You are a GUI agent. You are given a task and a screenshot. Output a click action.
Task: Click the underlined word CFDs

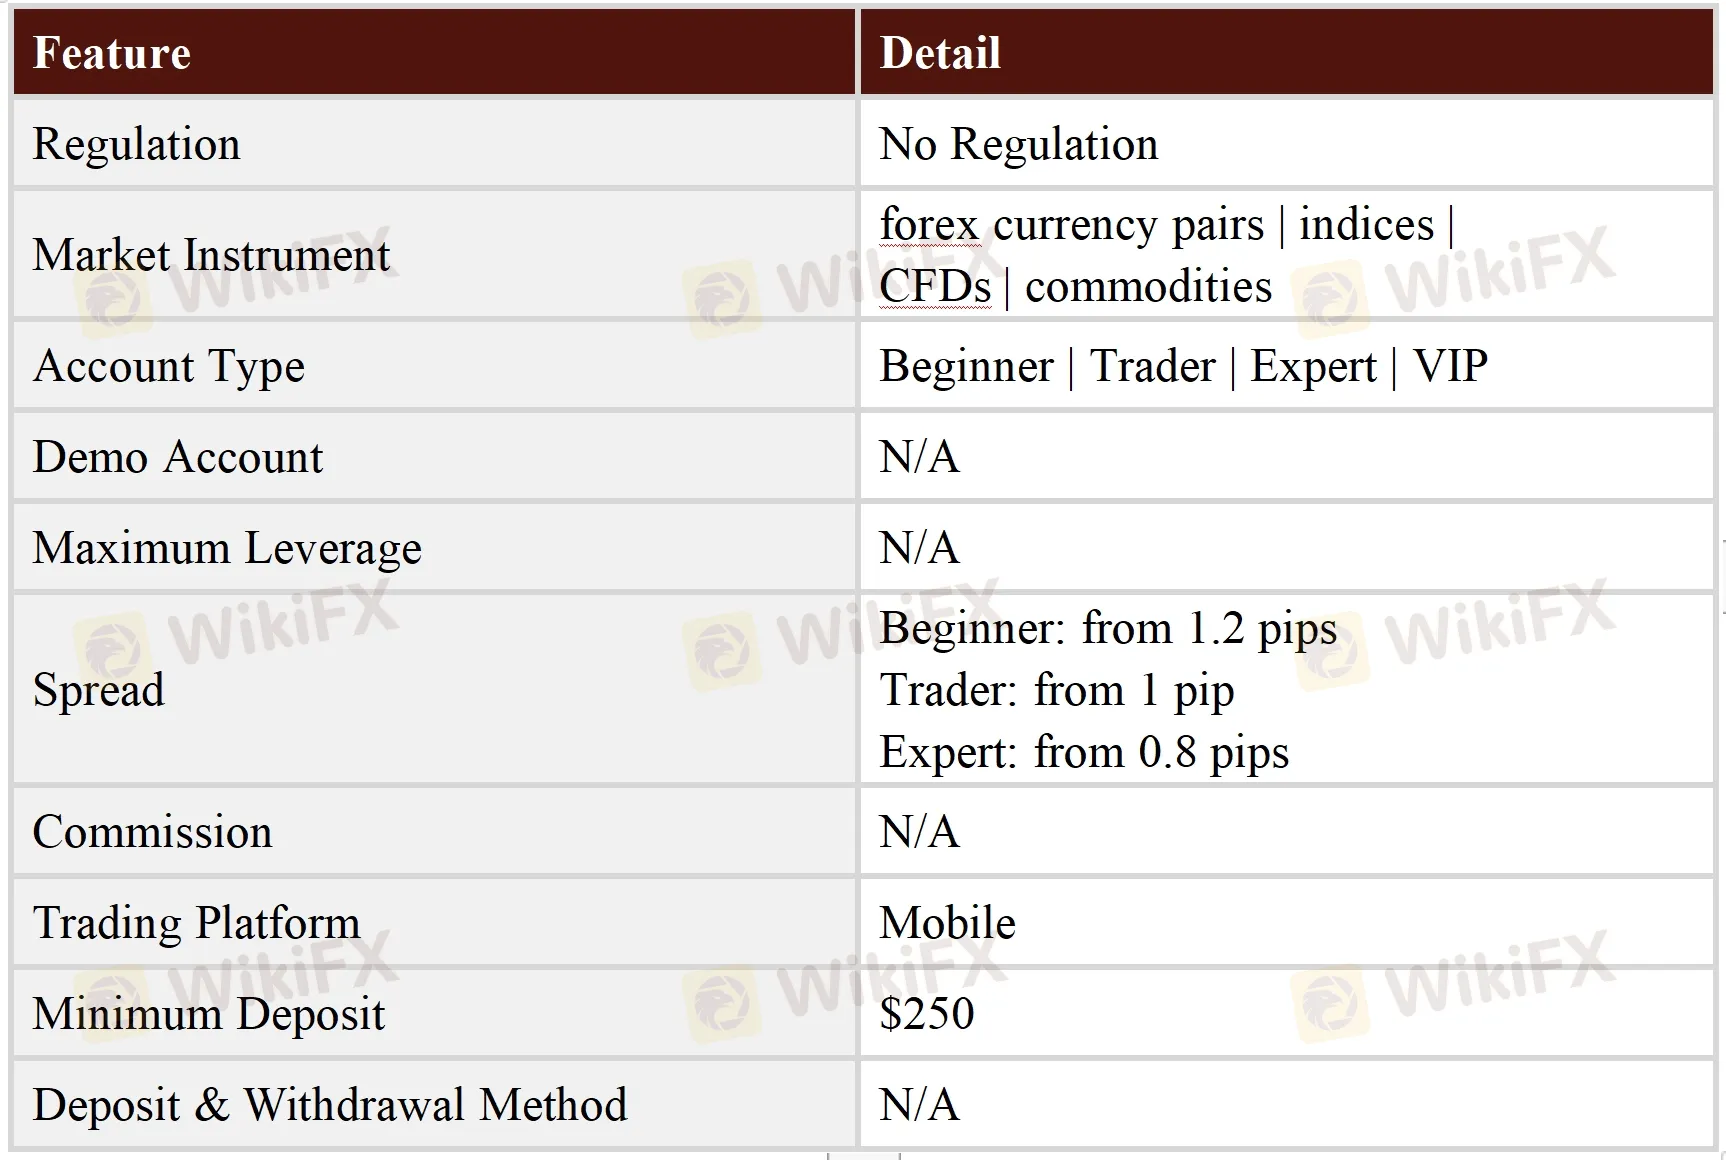(935, 287)
